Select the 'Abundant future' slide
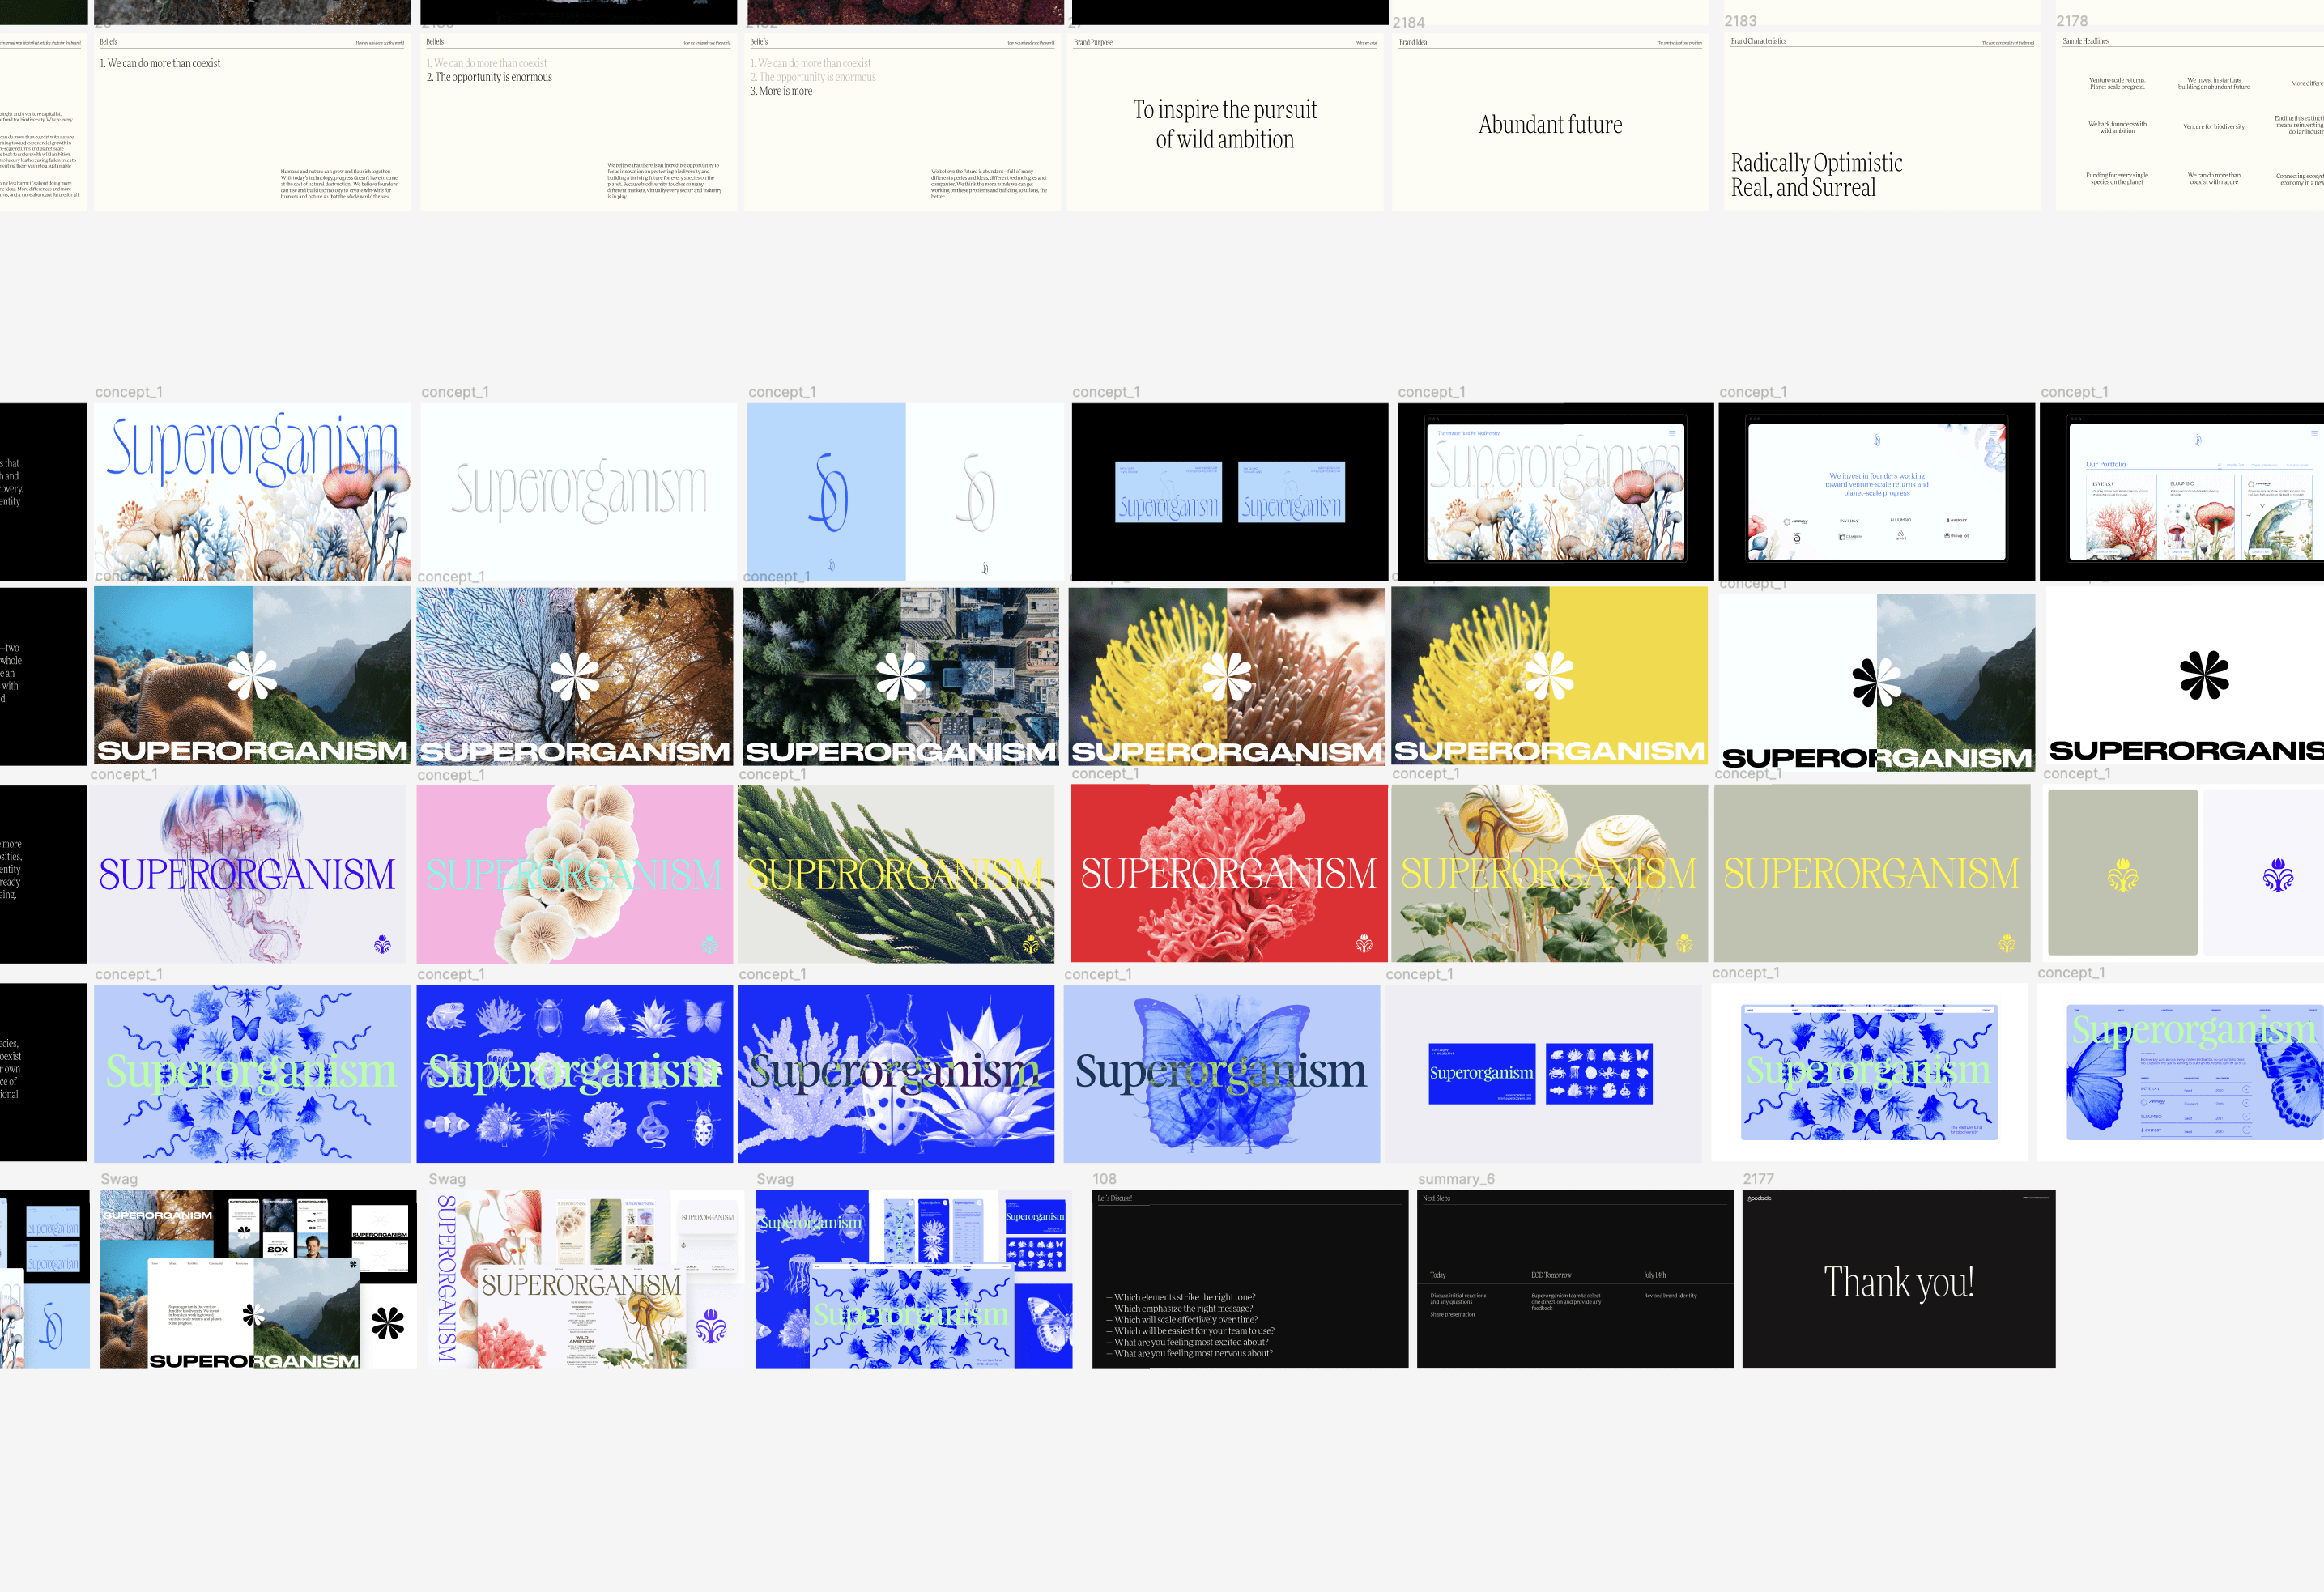 pyautogui.click(x=1549, y=125)
